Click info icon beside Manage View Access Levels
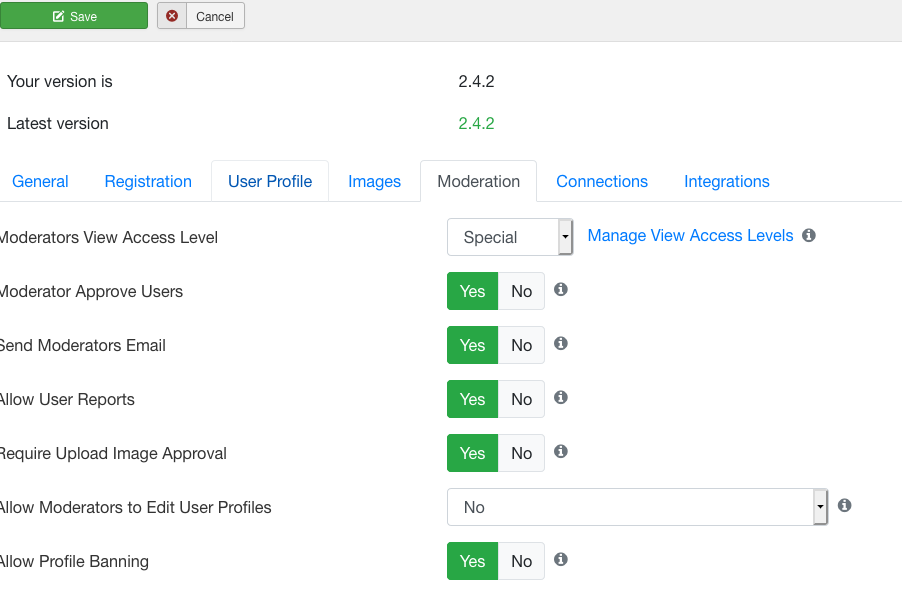902x596 pixels. pyautogui.click(x=809, y=235)
